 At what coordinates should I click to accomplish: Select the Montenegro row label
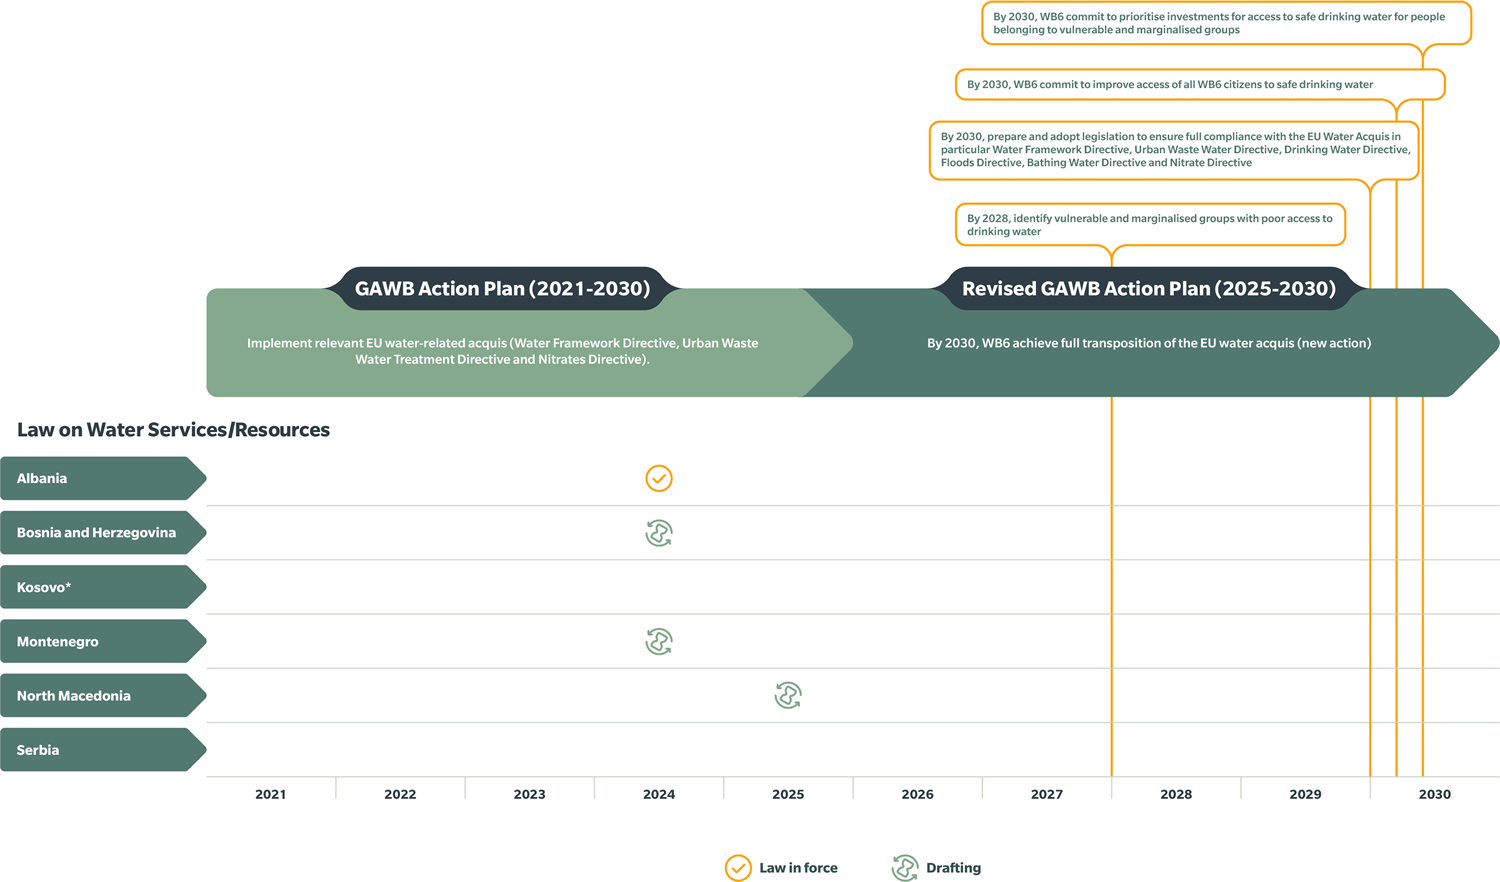tap(103, 641)
